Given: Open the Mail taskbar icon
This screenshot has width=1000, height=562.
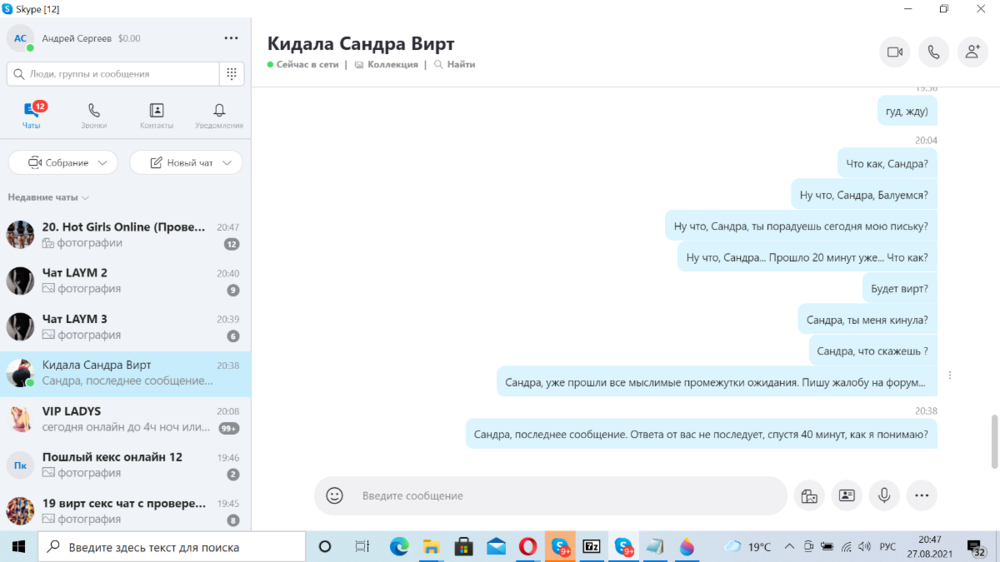Looking at the screenshot, I should pos(496,547).
